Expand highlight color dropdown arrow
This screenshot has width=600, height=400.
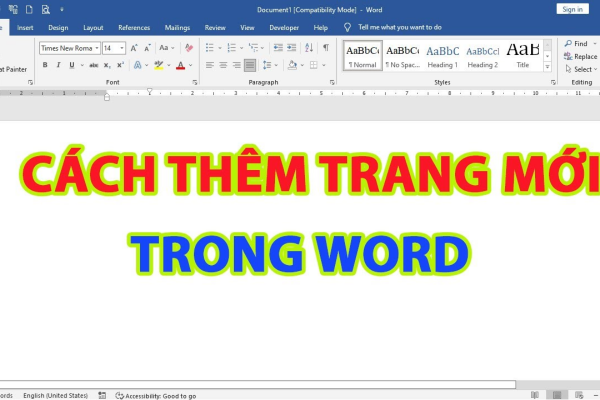[168, 65]
